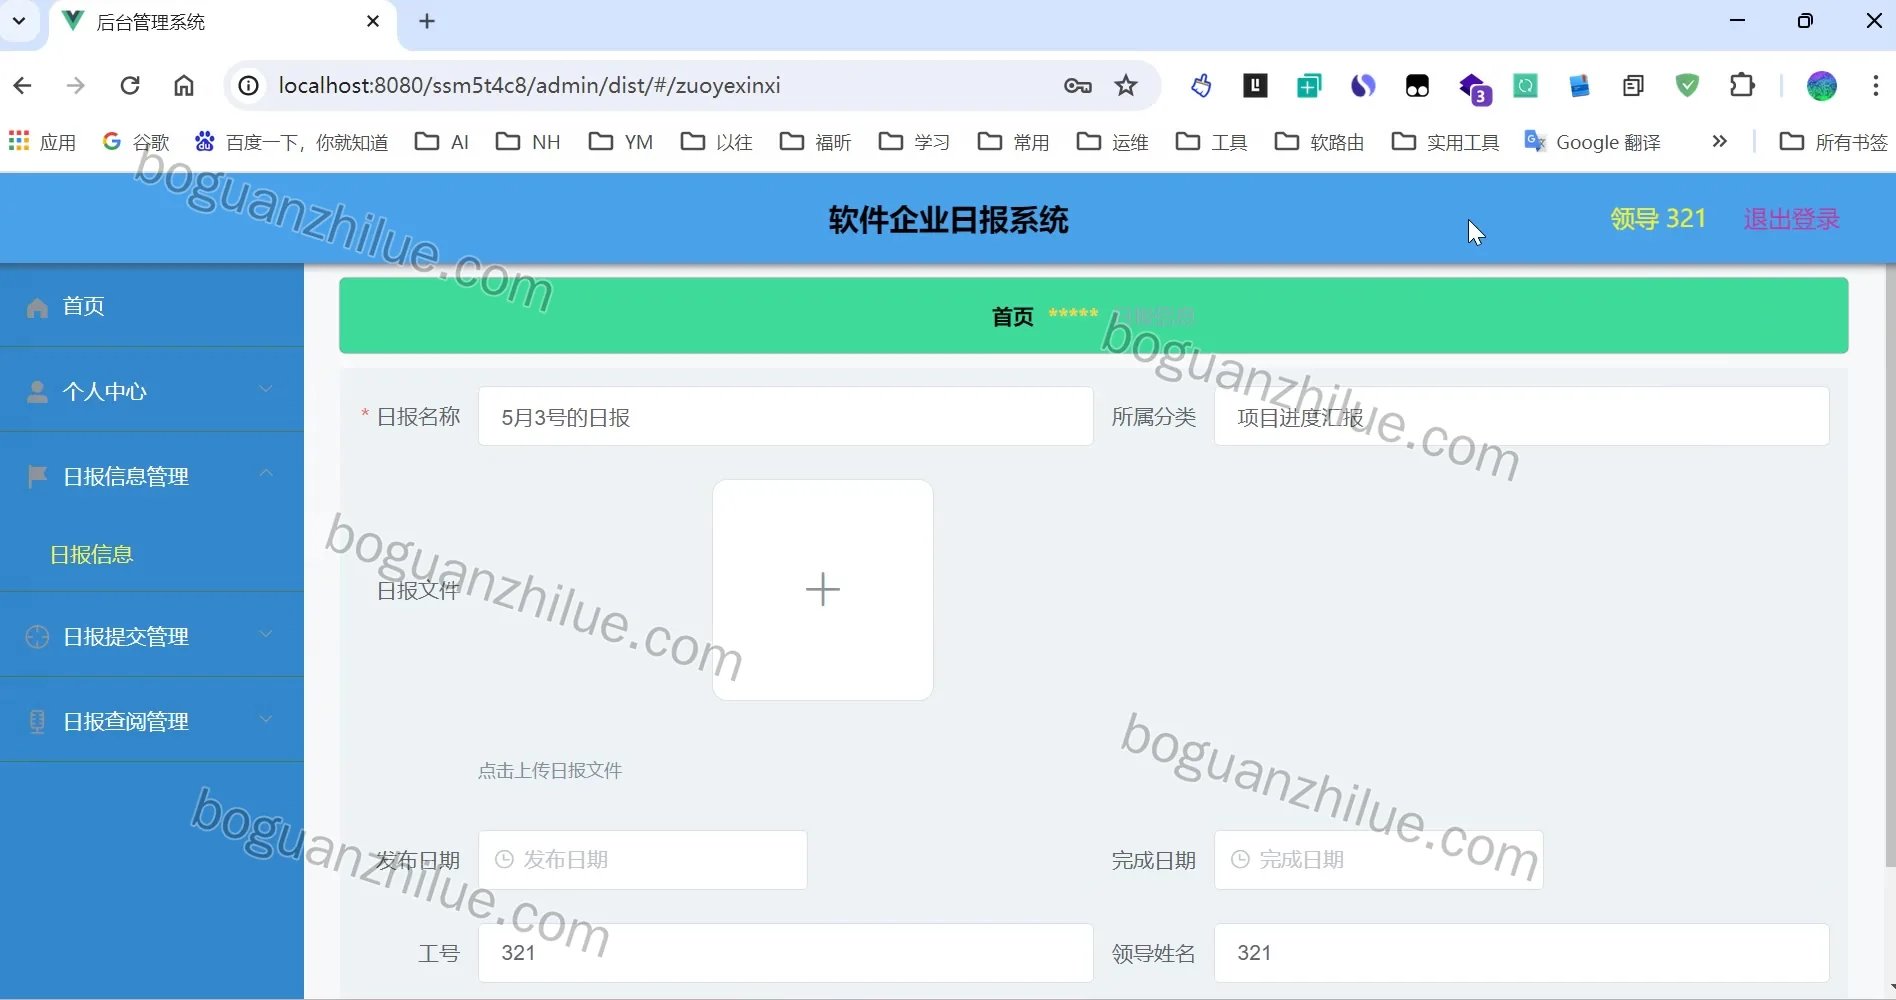
Task: Open the 完成日期 date picker
Action: click(1378, 860)
